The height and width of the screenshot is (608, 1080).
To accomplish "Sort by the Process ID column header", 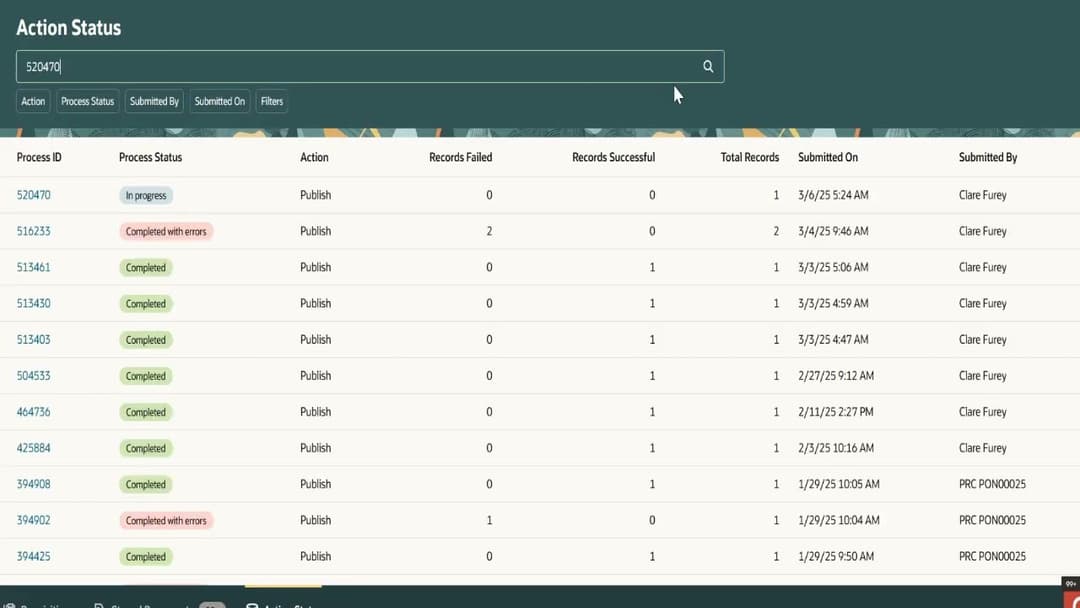I will coord(42,157).
